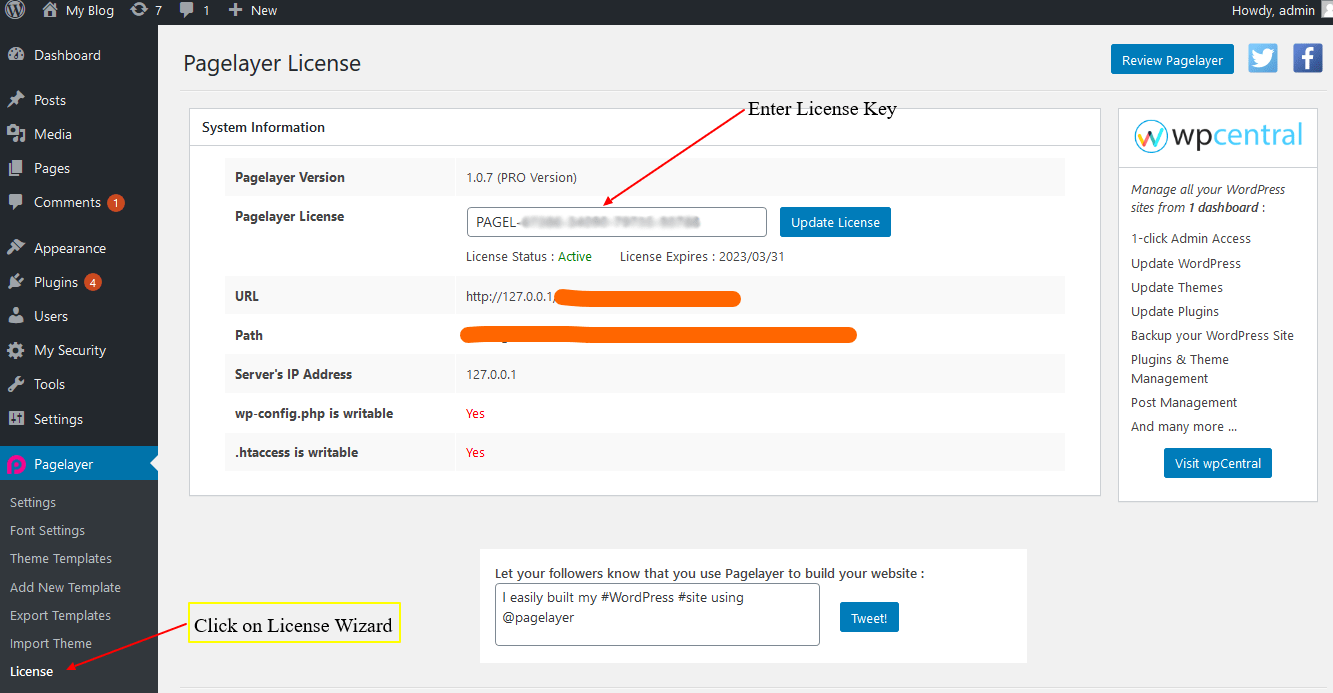Screen dimensions: 1333x693
Task: Click into the Pagelayer License key field
Action: 616,222
